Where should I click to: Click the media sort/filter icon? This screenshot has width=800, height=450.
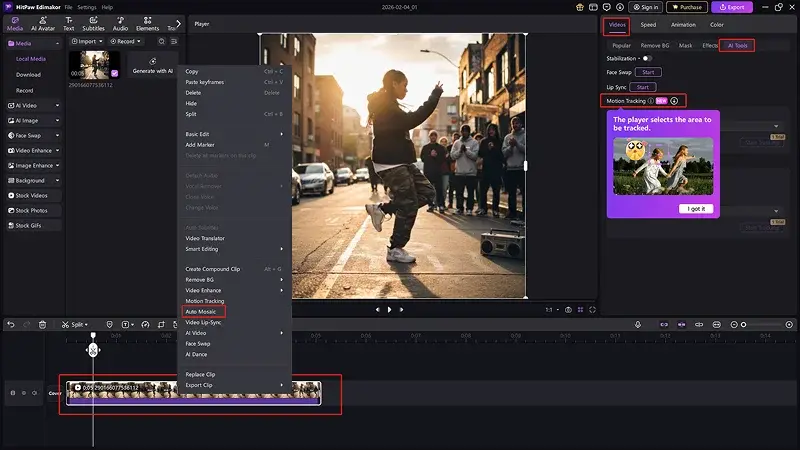174,41
